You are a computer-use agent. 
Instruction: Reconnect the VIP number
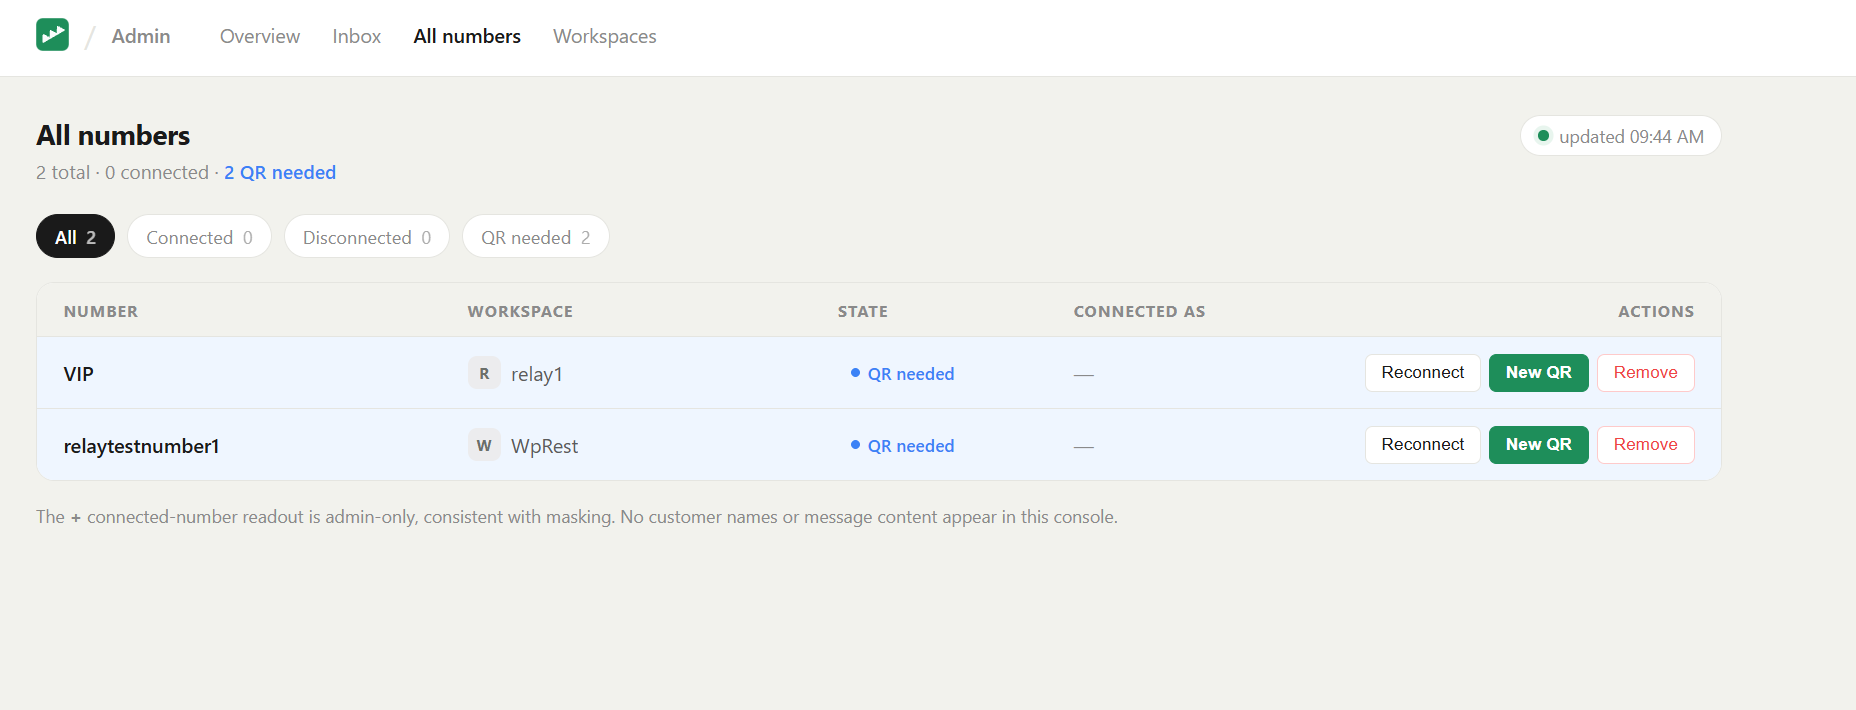click(x=1422, y=373)
